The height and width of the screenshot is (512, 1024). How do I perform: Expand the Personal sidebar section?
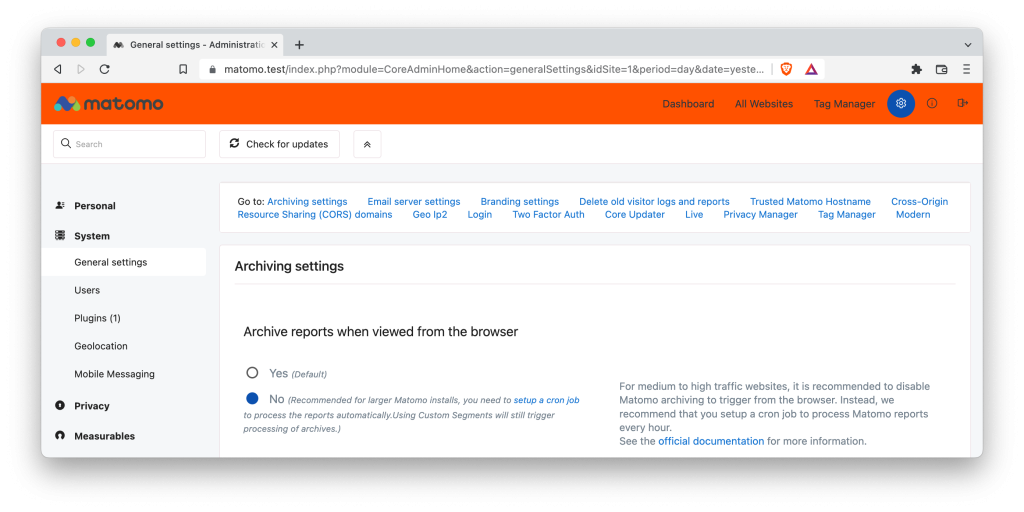pyautogui.click(x=95, y=206)
